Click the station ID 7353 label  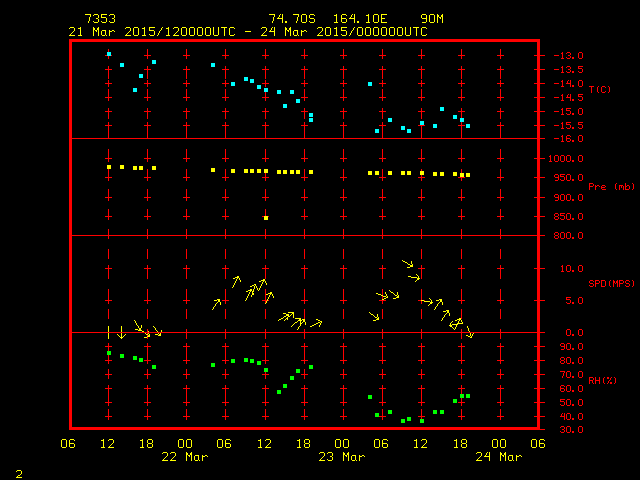pos(100,19)
